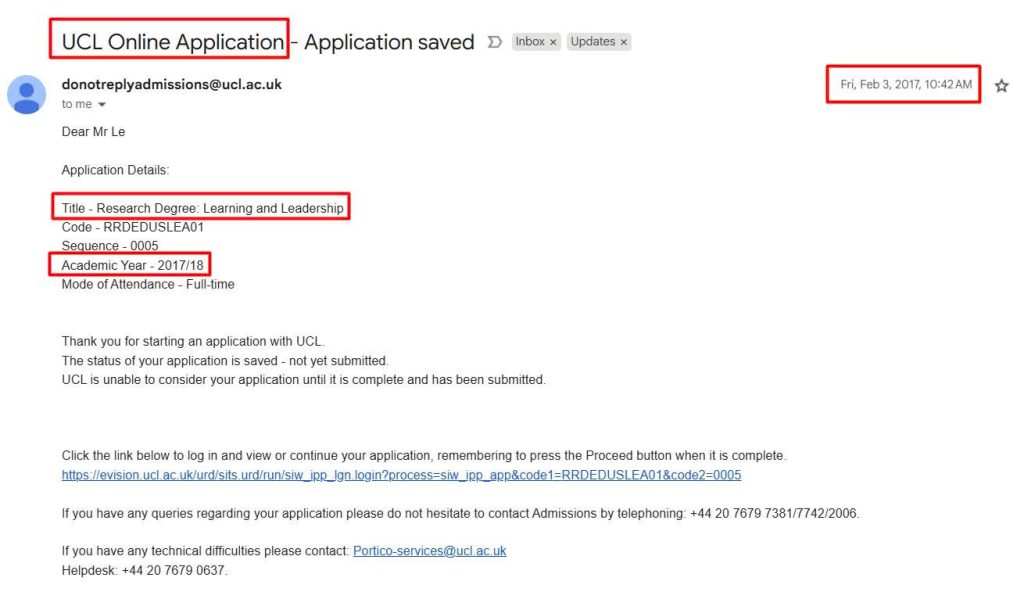Remove the Updates label with its x
Image resolution: width=1024 pixels, height=592 pixels.
pos(624,42)
